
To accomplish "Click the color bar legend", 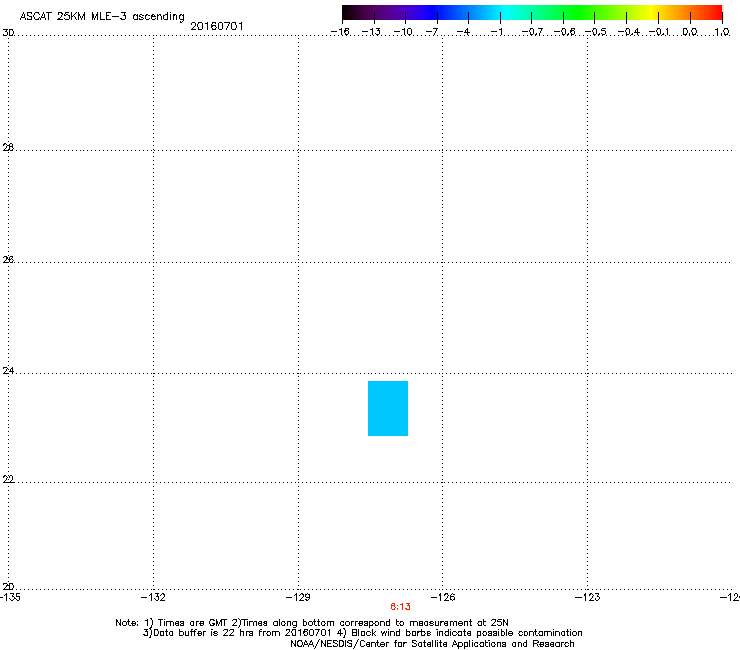I will point(532,13).
